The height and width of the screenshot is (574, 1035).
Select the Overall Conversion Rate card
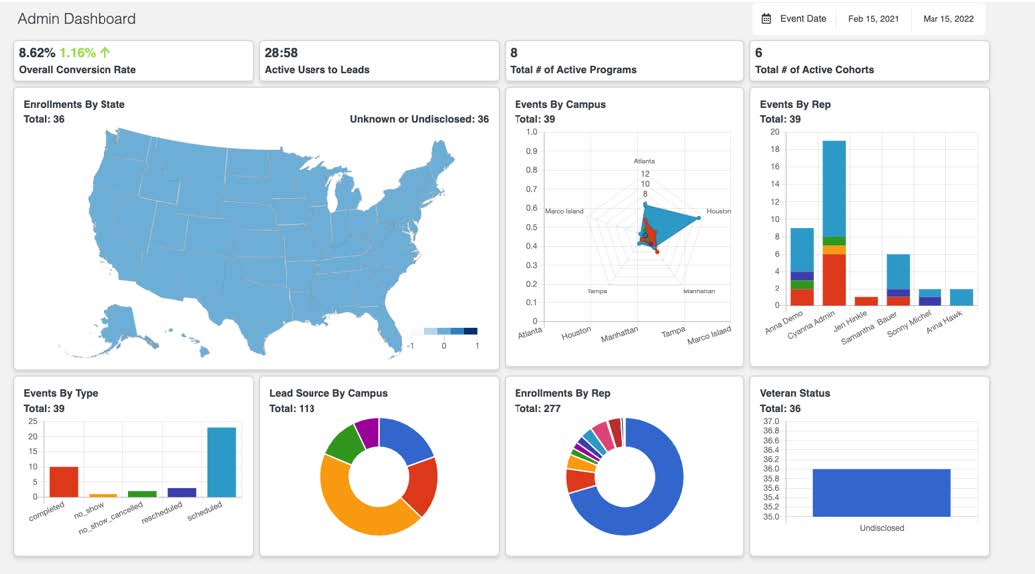click(133, 61)
